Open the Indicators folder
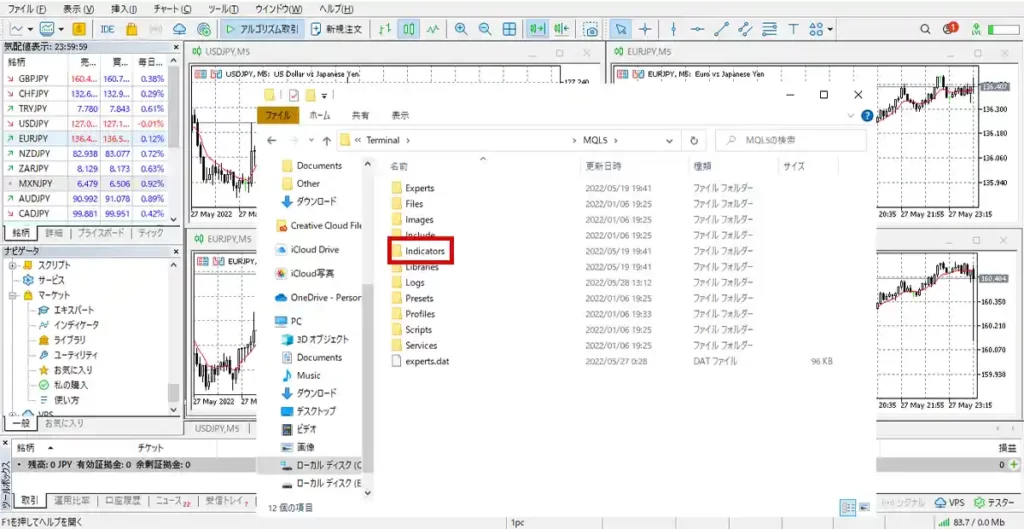The image size is (1024, 529). pyautogui.click(x=424, y=251)
